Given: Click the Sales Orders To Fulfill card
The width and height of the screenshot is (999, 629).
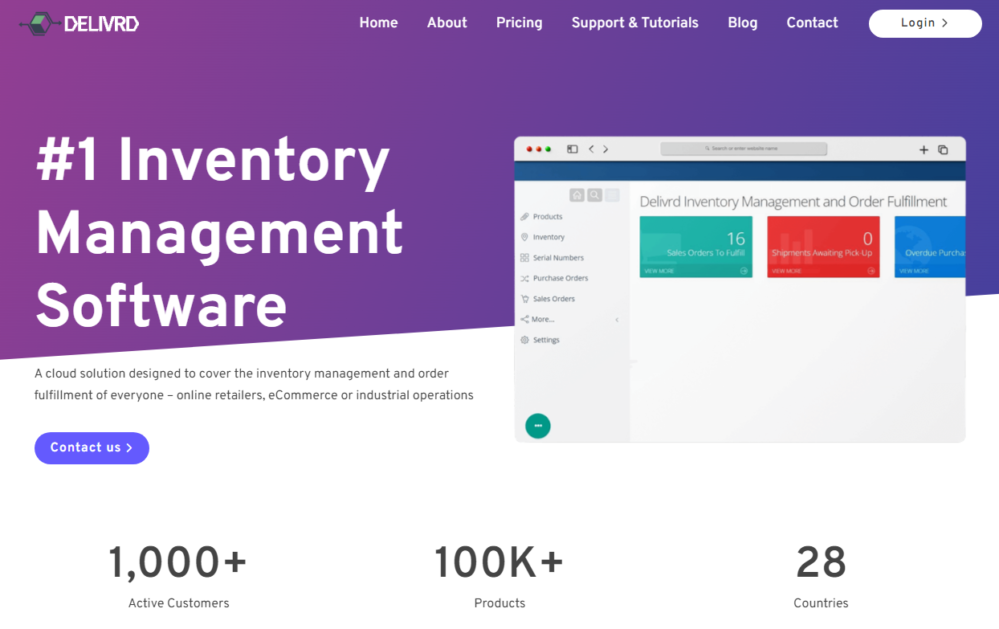Looking at the screenshot, I should tap(696, 247).
